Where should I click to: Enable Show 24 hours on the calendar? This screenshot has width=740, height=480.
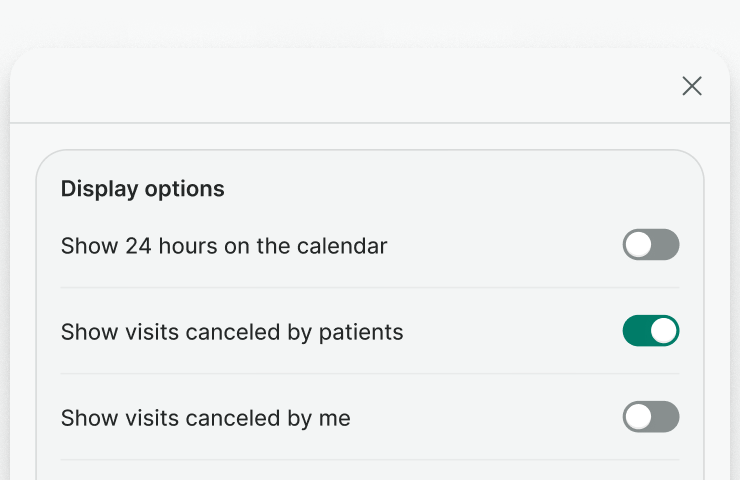click(x=651, y=245)
